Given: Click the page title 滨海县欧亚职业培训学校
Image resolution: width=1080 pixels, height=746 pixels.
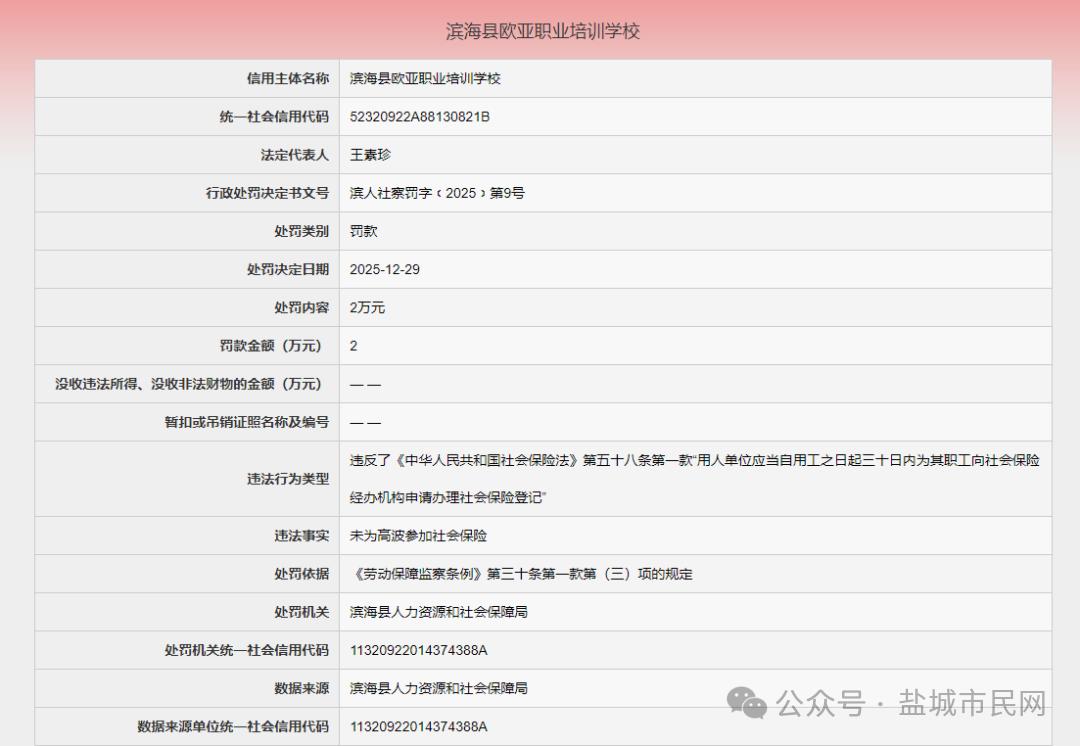Looking at the screenshot, I should 540,31.
